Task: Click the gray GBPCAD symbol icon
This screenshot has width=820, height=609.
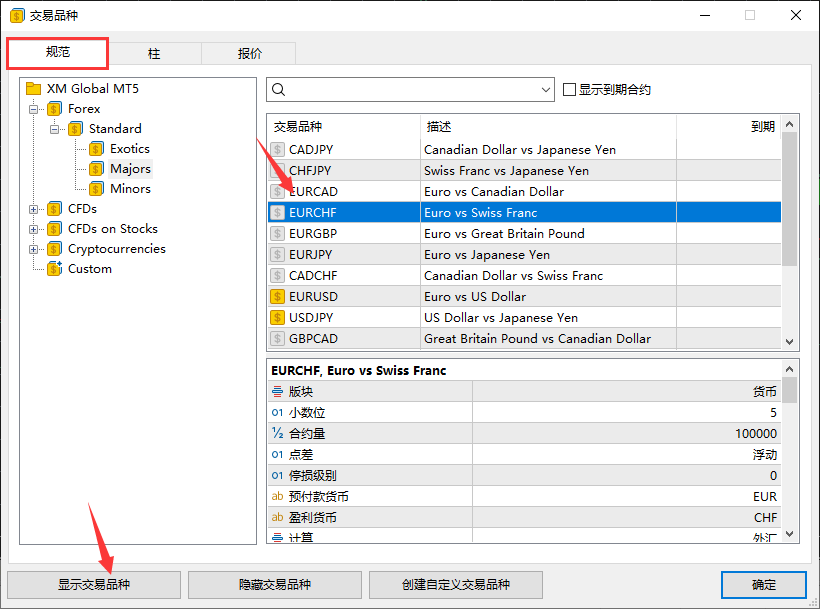Action: tap(278, 338)
